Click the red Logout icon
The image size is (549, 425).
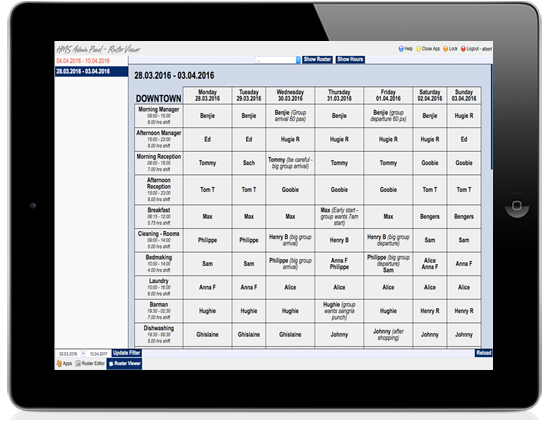point(463,49)
